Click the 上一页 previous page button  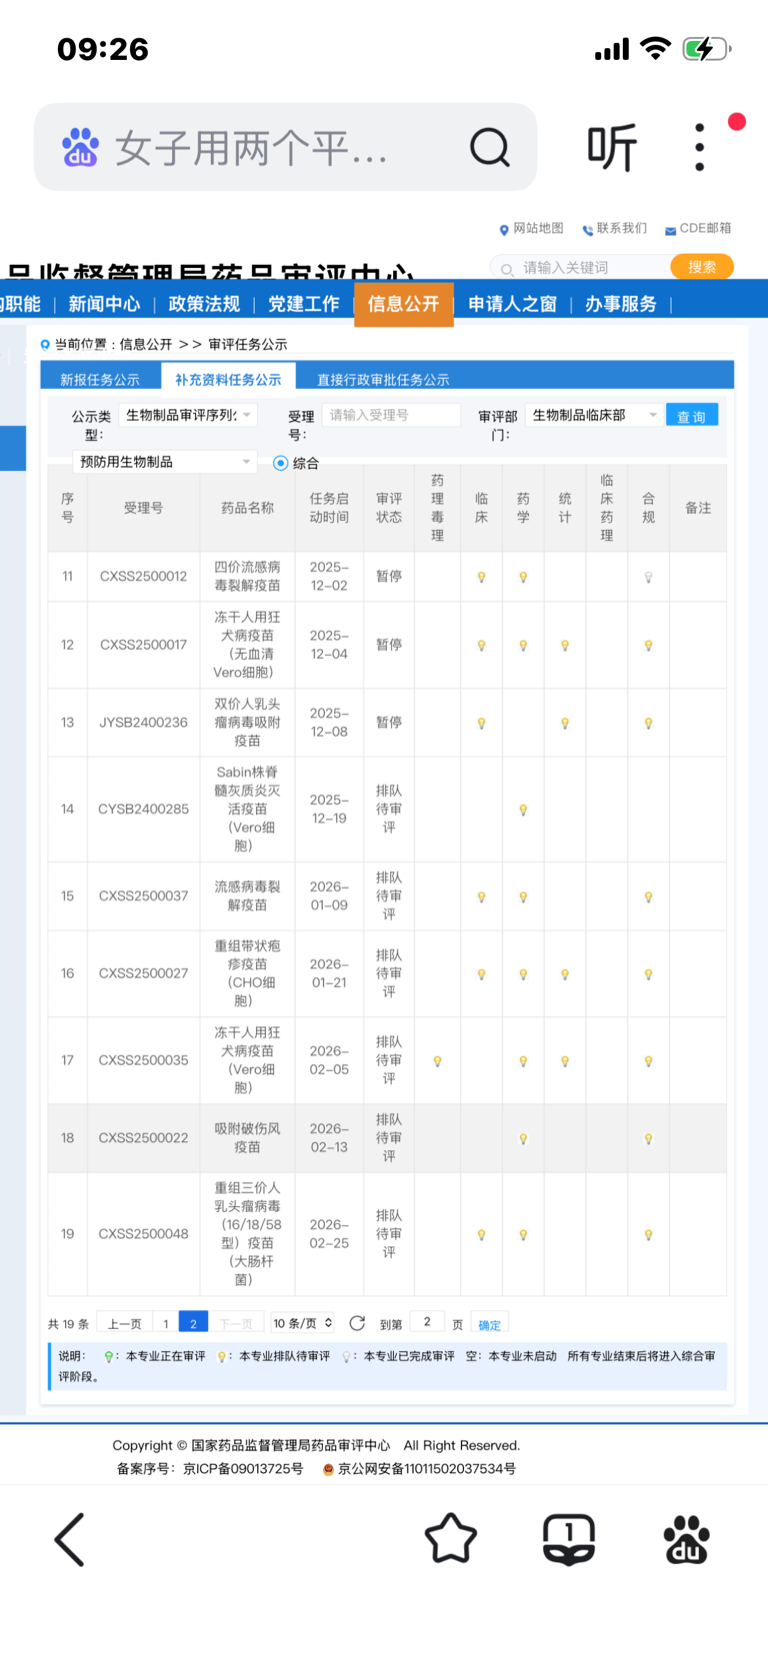[125, 1324]
